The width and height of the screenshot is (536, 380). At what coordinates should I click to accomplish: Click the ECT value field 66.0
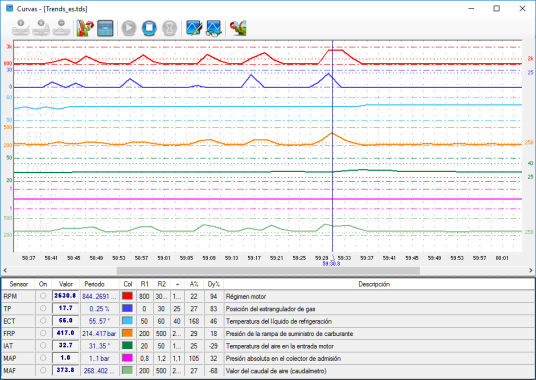click(65, 321)
